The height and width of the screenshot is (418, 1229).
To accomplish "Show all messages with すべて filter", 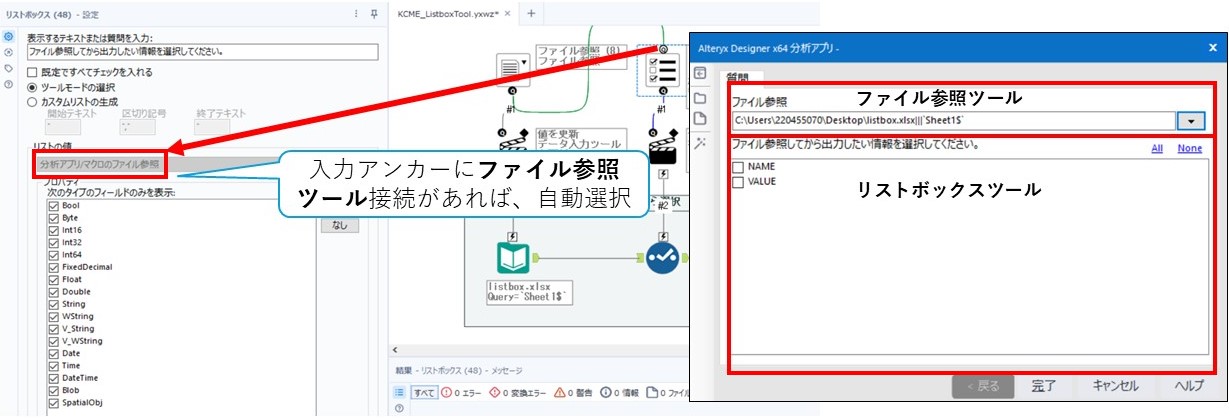I will (x=424, y=393).
